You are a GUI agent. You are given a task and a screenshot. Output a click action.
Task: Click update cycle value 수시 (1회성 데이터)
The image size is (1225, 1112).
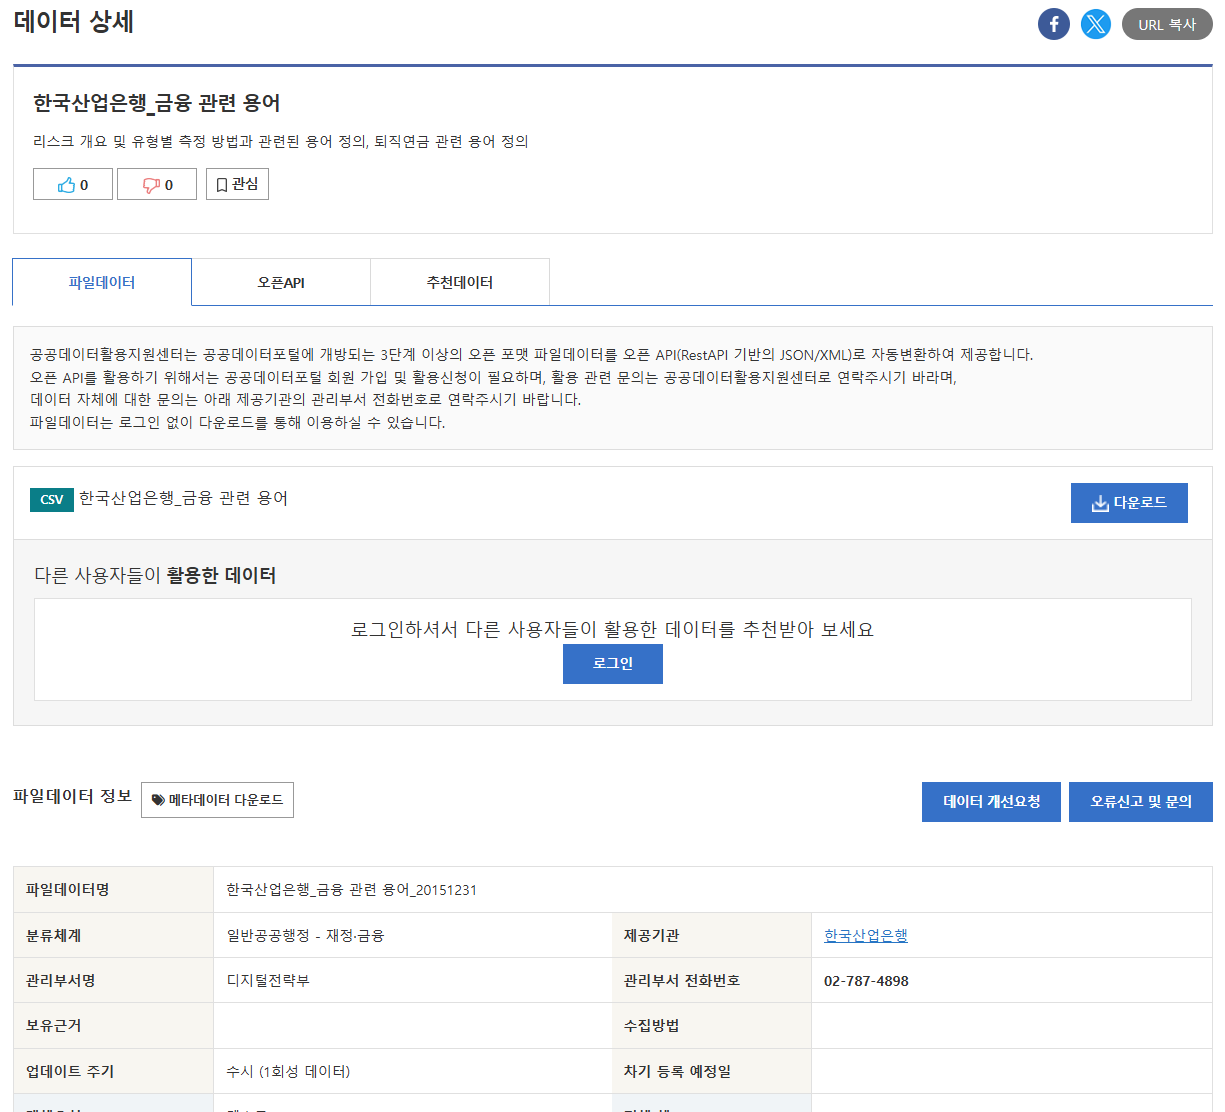[288, 1071]
